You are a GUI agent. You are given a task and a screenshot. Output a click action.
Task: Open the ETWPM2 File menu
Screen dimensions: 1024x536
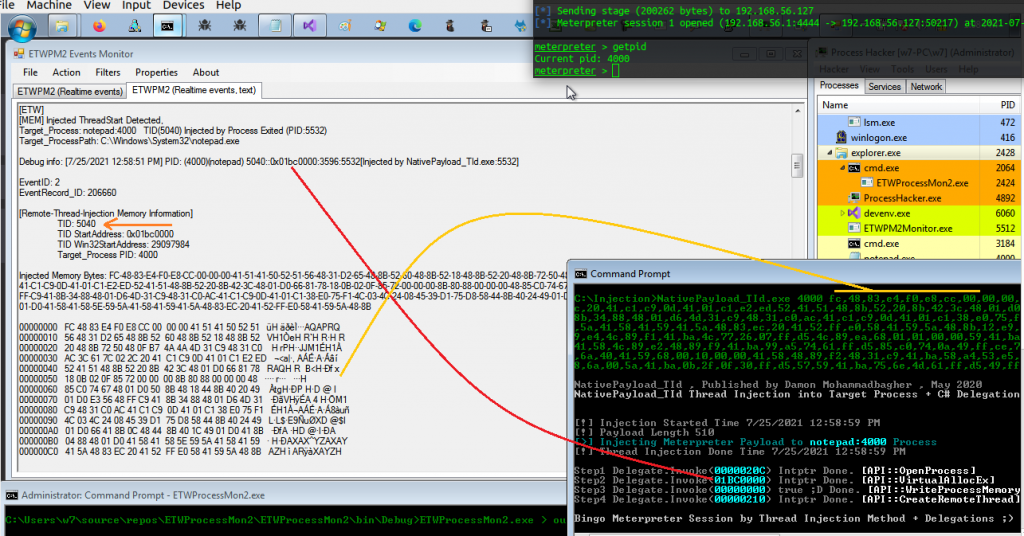(31, 72)
